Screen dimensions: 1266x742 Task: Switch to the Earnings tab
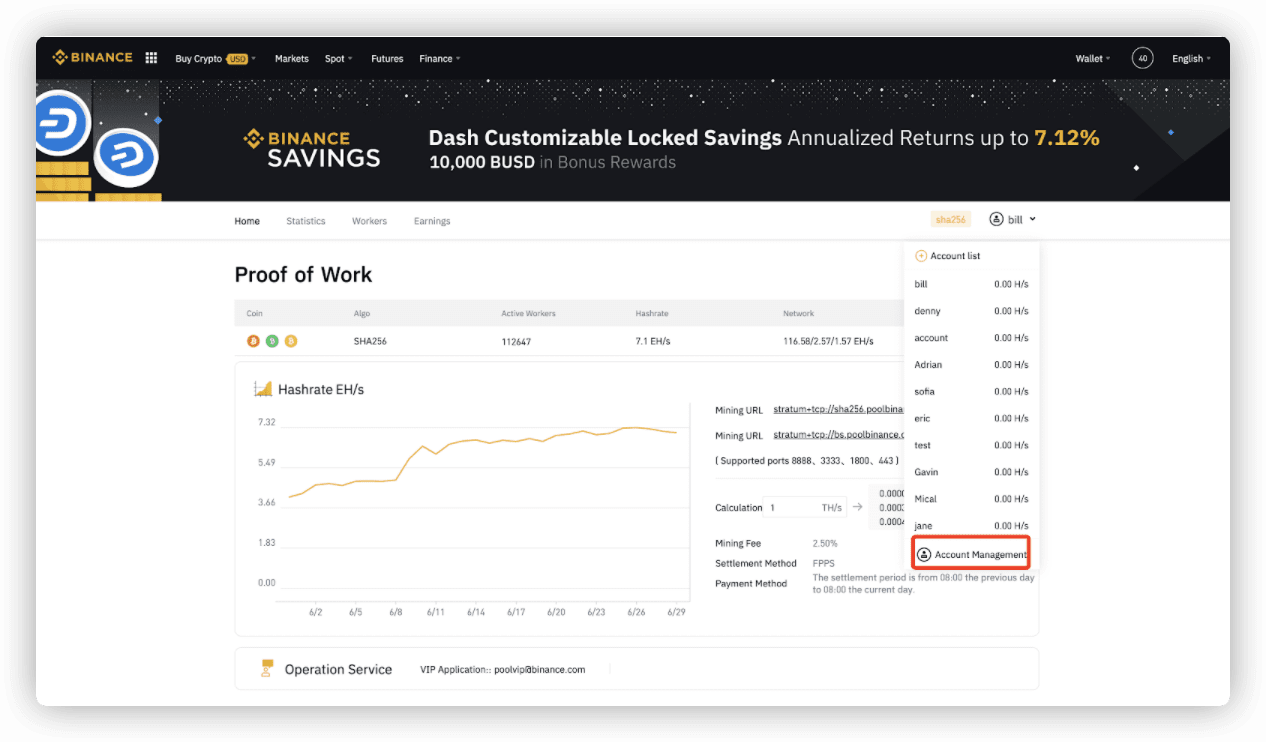pyautogui.click(x=432, y=221)
